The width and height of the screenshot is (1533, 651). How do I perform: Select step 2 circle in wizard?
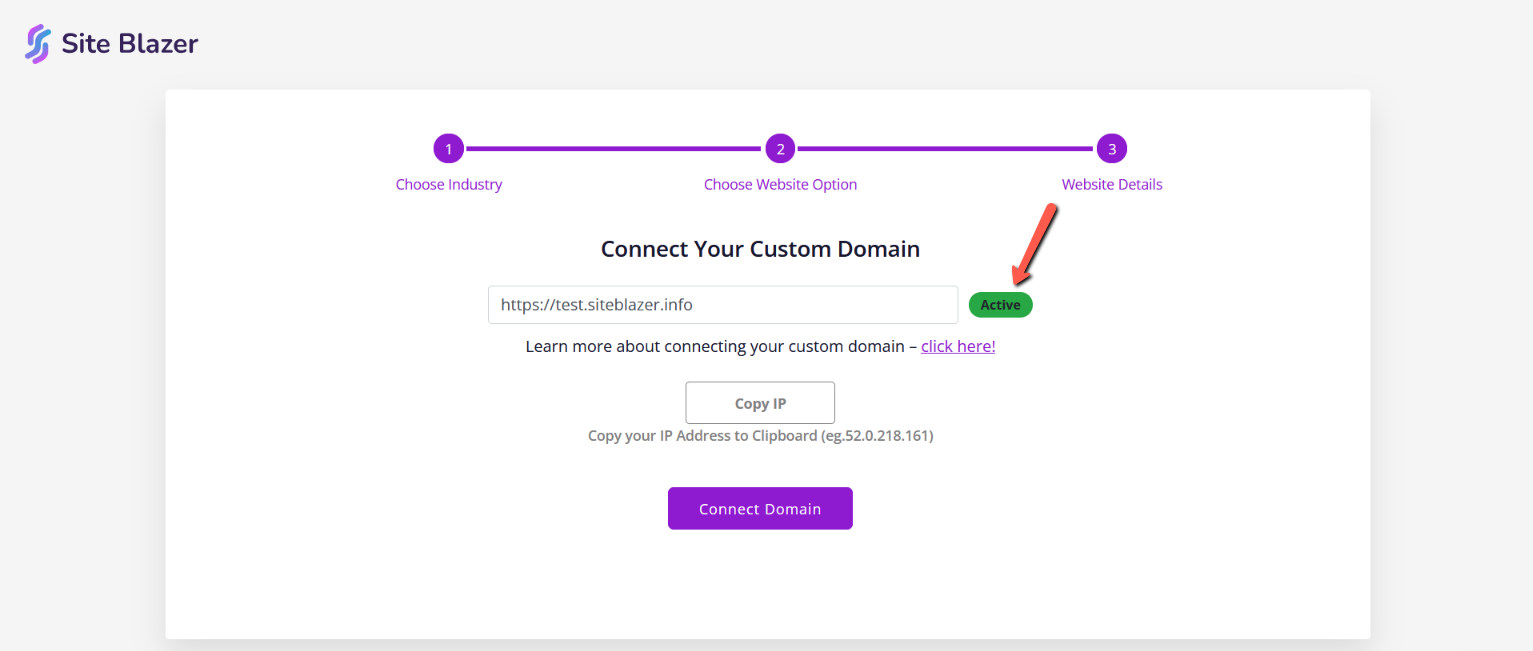[x=780, y=149]
